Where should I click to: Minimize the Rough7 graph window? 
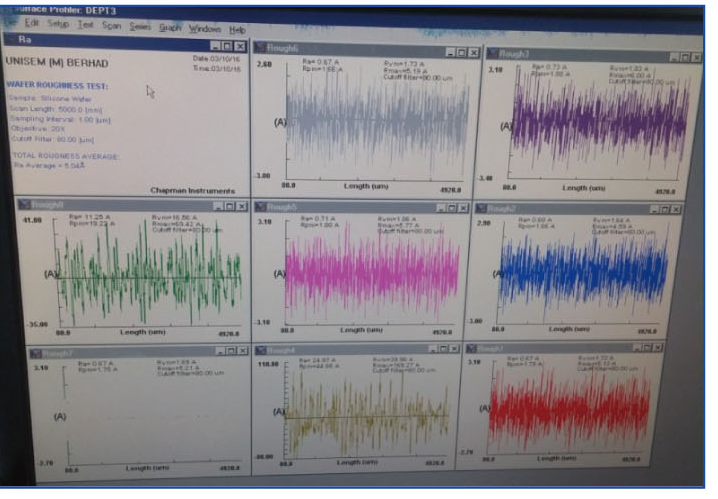(220, 351)
